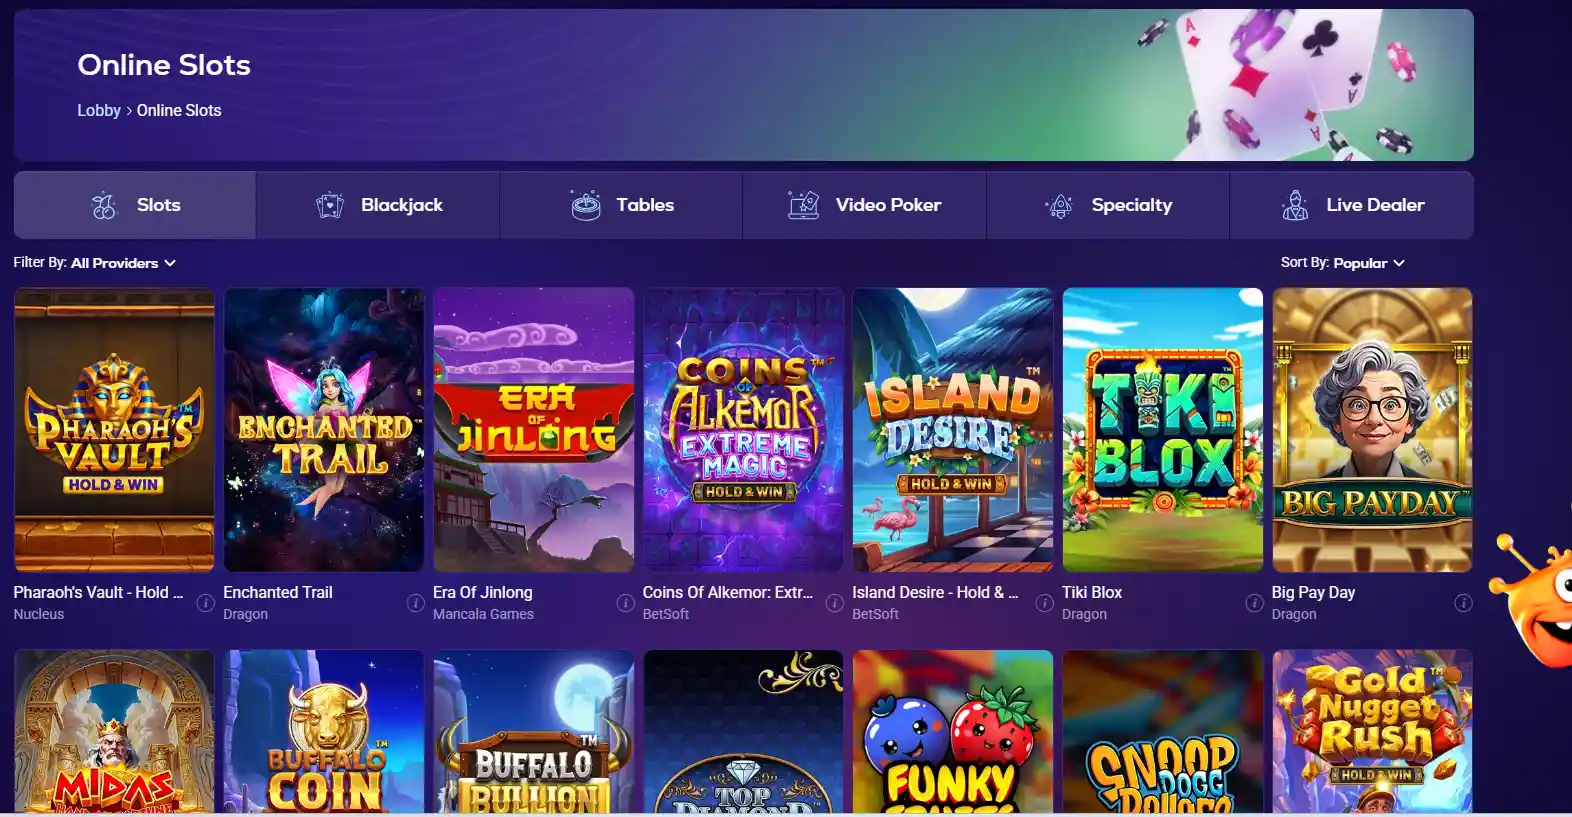
Task: Show info for Coins Of Alkemor
Action: (834, 603)
